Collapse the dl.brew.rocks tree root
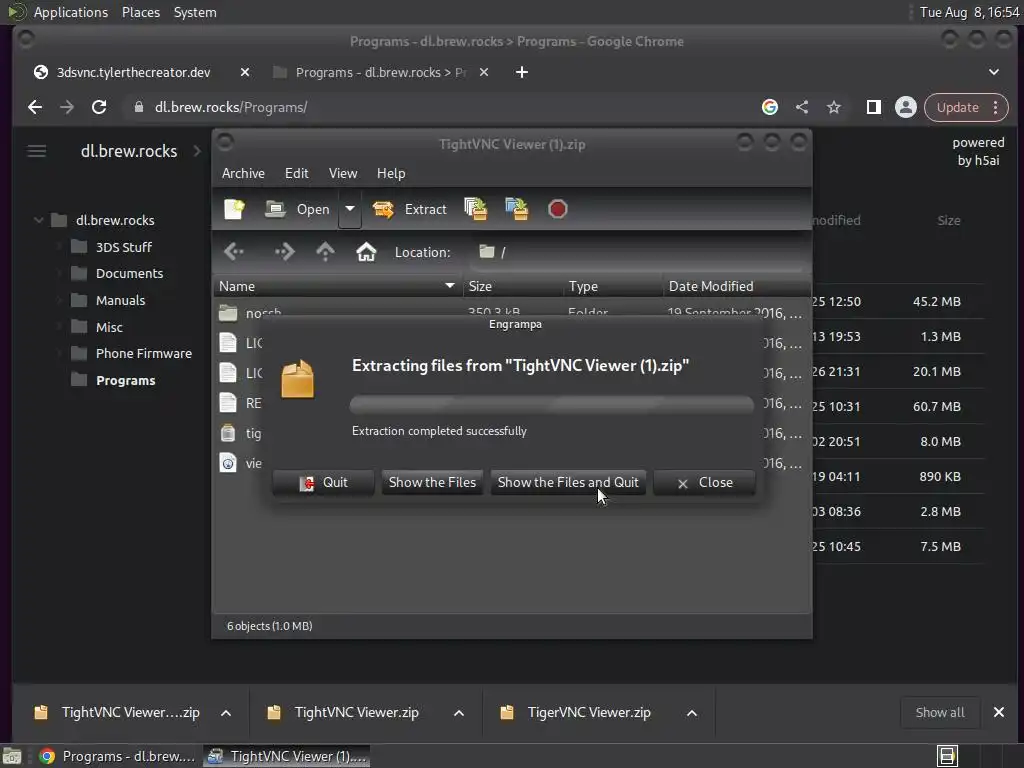The image size is (1024, 768). click(39, 221)
